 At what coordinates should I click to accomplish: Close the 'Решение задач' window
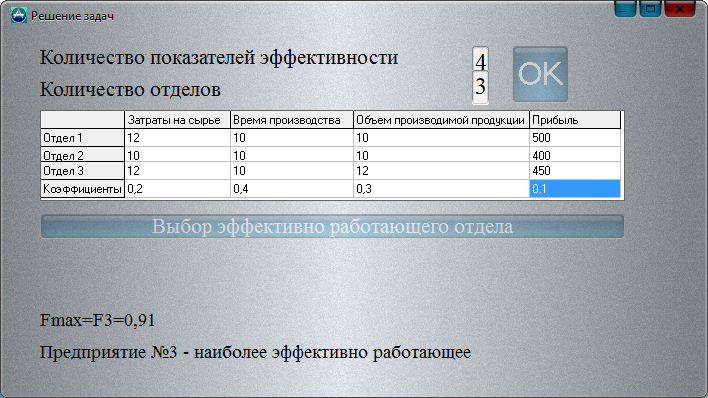680,9
